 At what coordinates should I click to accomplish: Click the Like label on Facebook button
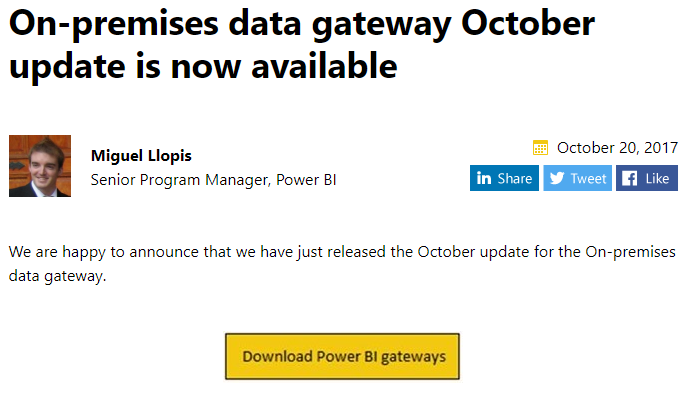(657, 178)
